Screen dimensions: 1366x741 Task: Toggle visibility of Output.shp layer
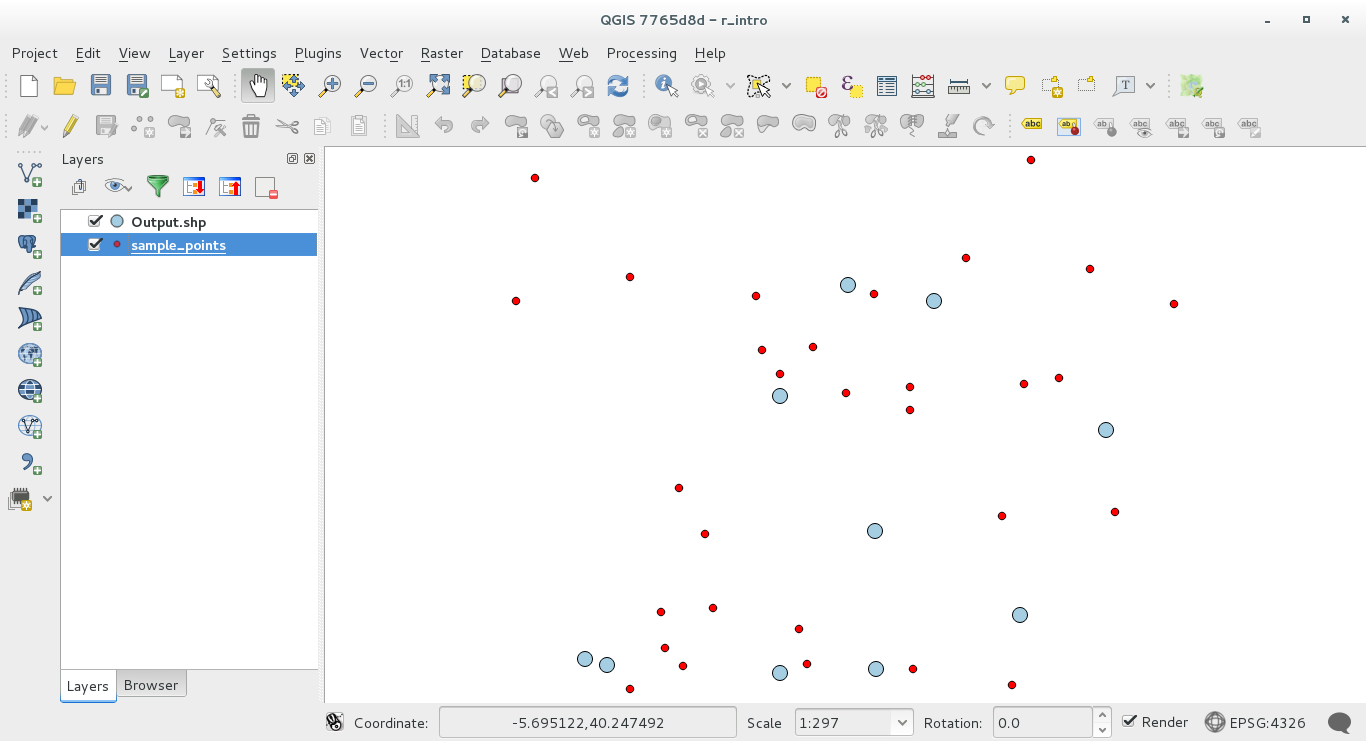click(96, 221)
